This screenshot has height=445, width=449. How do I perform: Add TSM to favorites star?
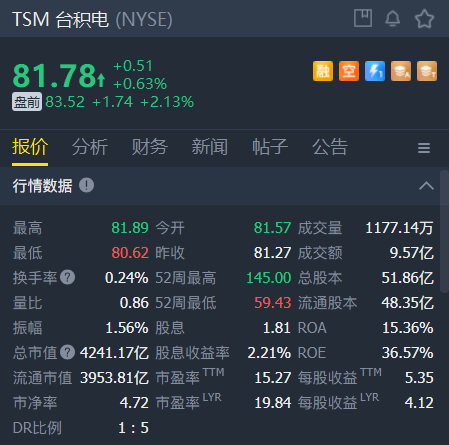click(424, 19)
